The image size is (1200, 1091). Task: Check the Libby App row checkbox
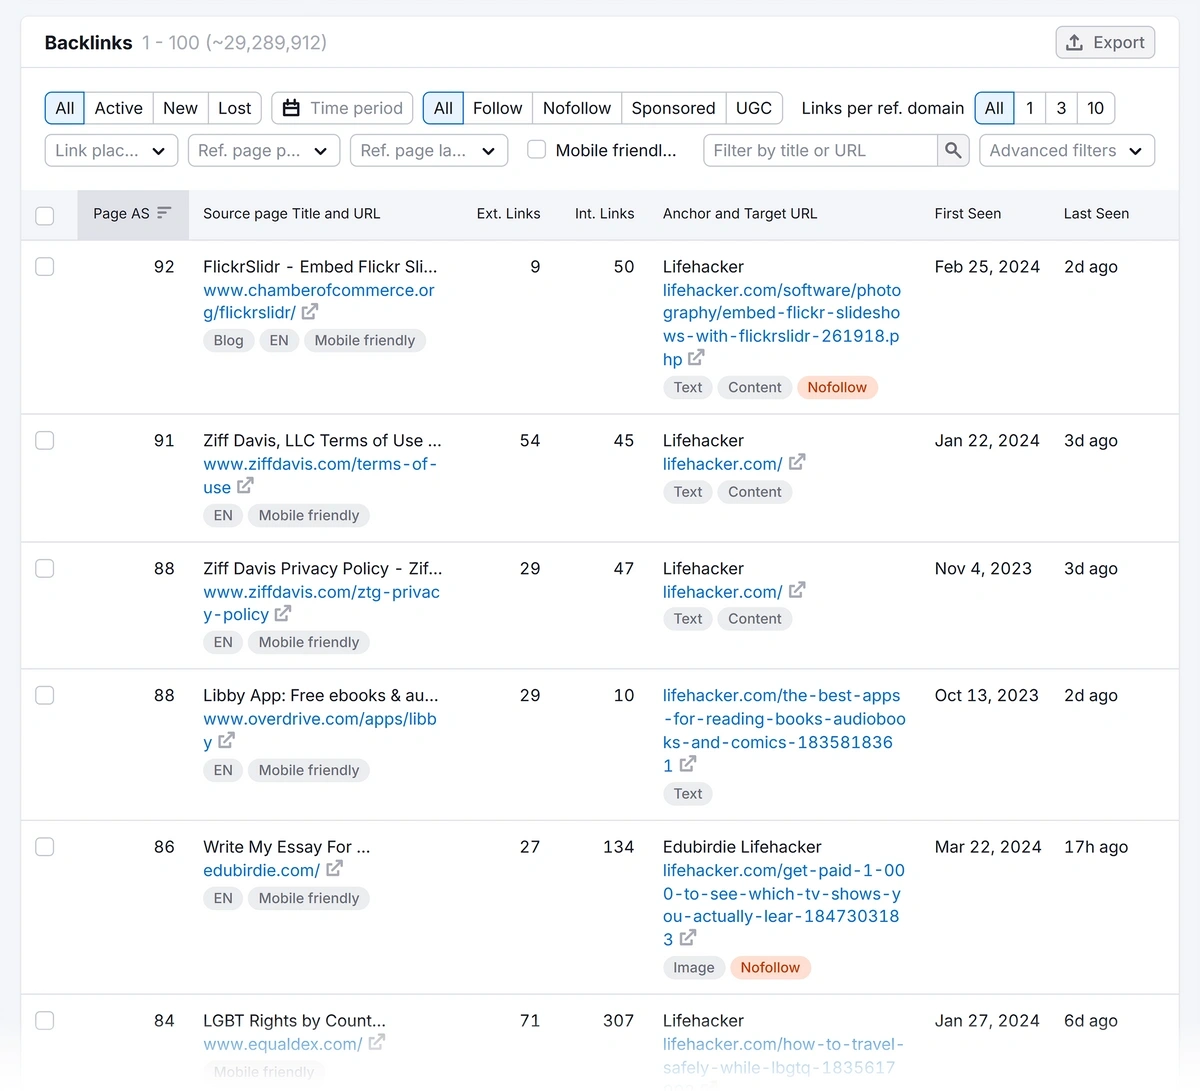click(45, 696)
